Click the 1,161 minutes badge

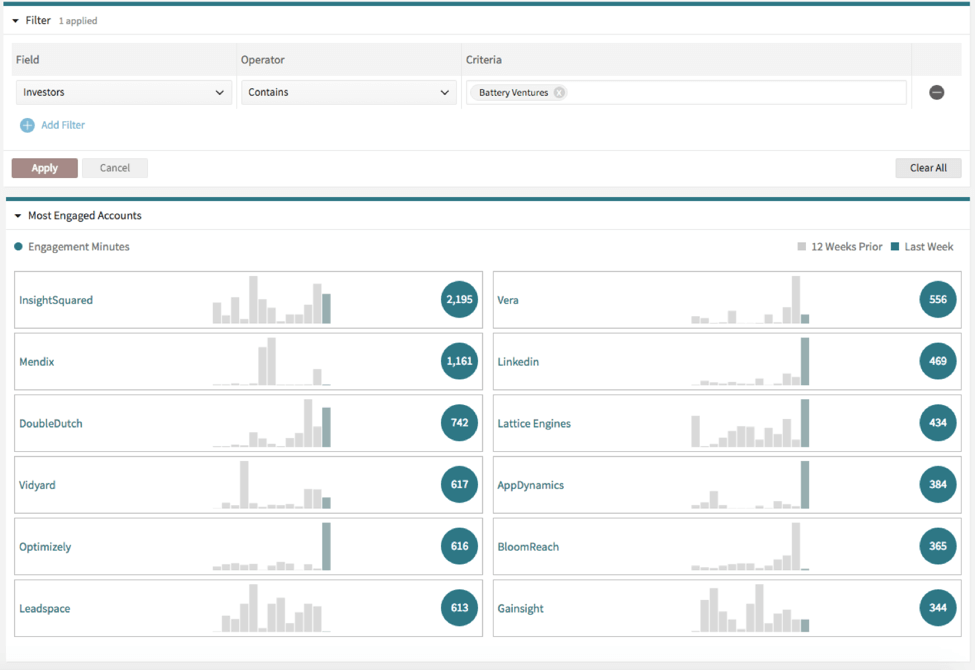click(x=460, y=361)
